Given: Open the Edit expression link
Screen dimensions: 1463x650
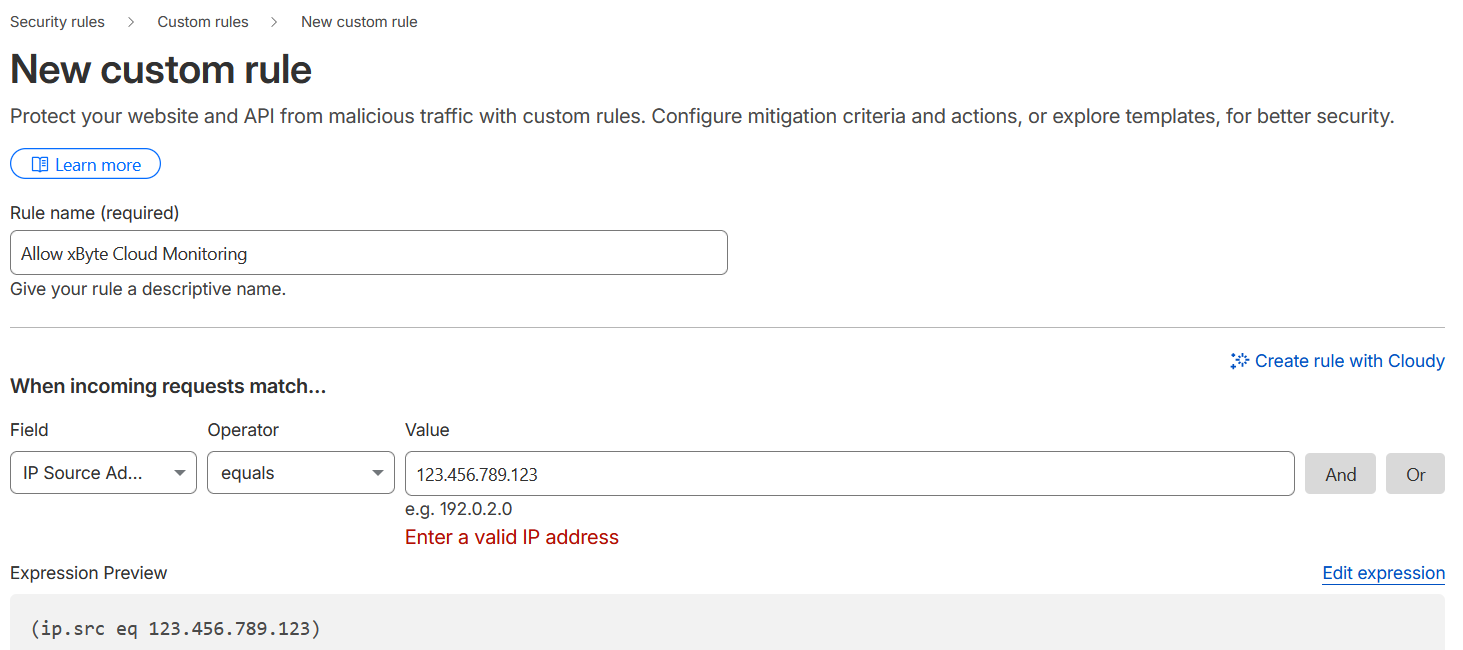Looking at the screenshot, I should 1383,573.
